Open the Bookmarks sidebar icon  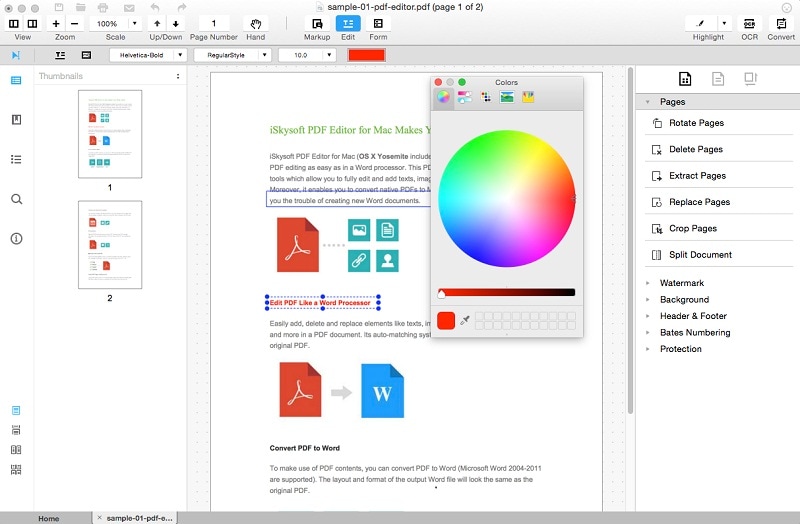[x=16, y=119]
